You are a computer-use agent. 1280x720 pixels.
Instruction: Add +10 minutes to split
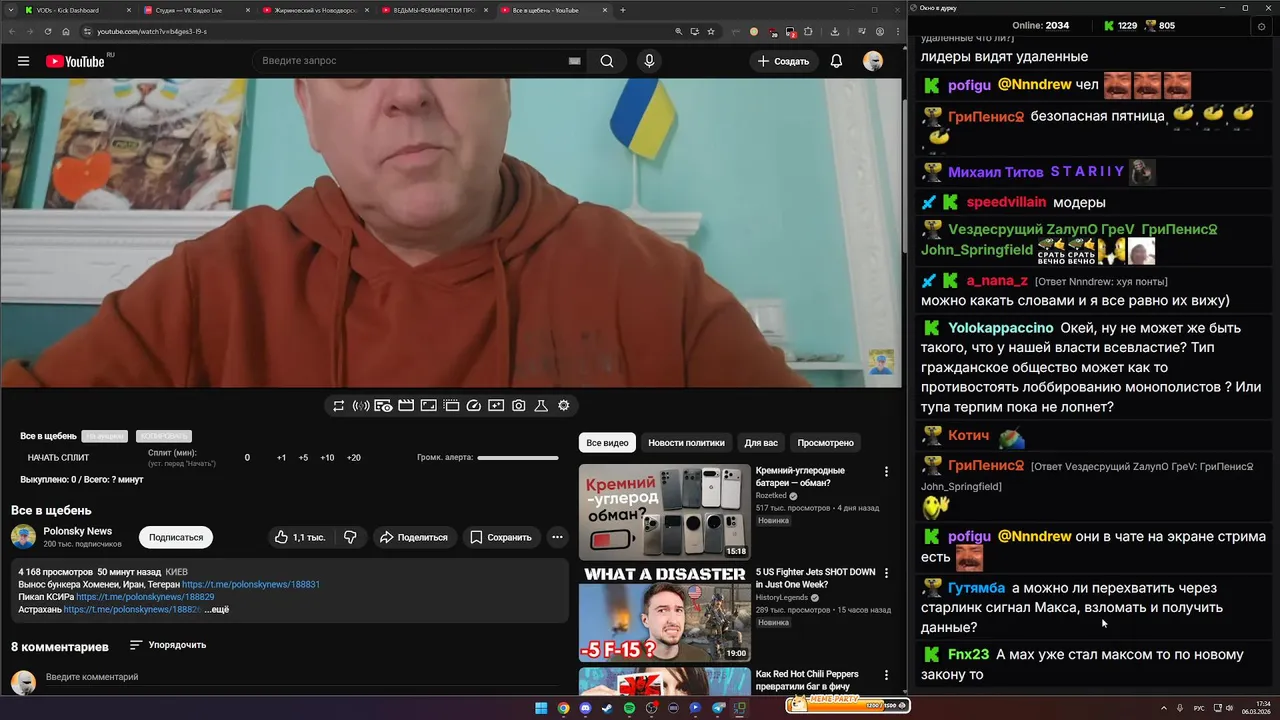tap(327, 458)
